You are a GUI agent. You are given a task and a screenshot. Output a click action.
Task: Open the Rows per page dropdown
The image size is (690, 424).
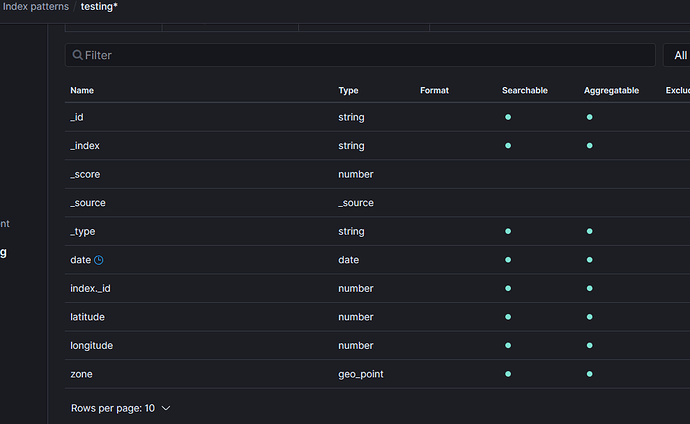pyautogui.click(x=121, y=408)
